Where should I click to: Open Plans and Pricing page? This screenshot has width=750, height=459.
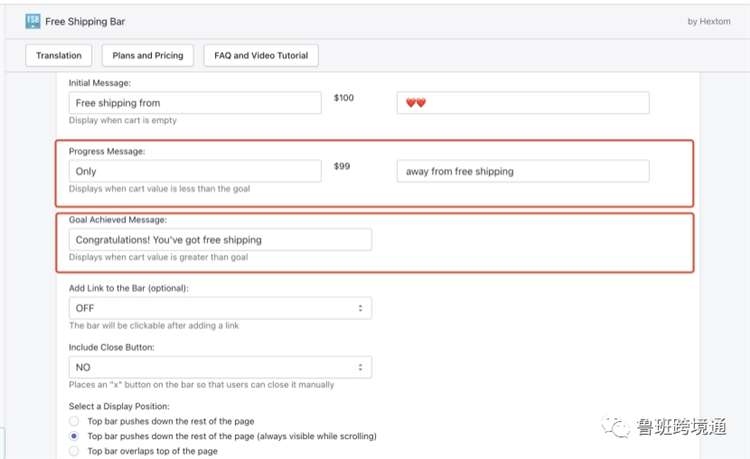148,55
